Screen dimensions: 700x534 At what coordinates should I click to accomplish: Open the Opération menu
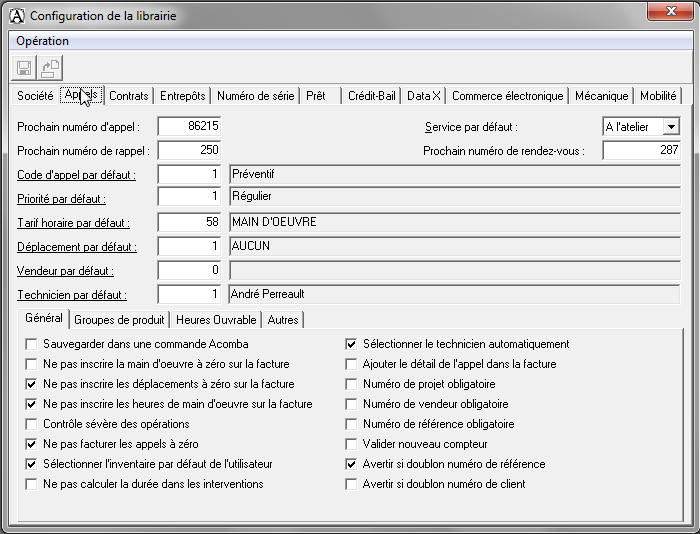pyautogui.click(x=42, y=41)
